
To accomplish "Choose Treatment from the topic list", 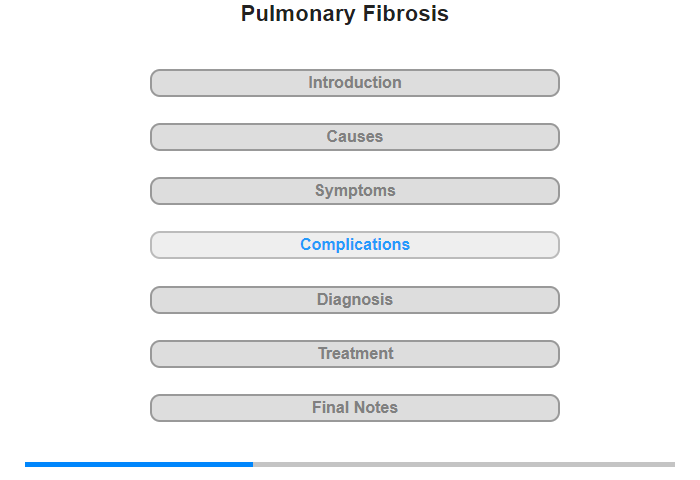I will point(354,354).
